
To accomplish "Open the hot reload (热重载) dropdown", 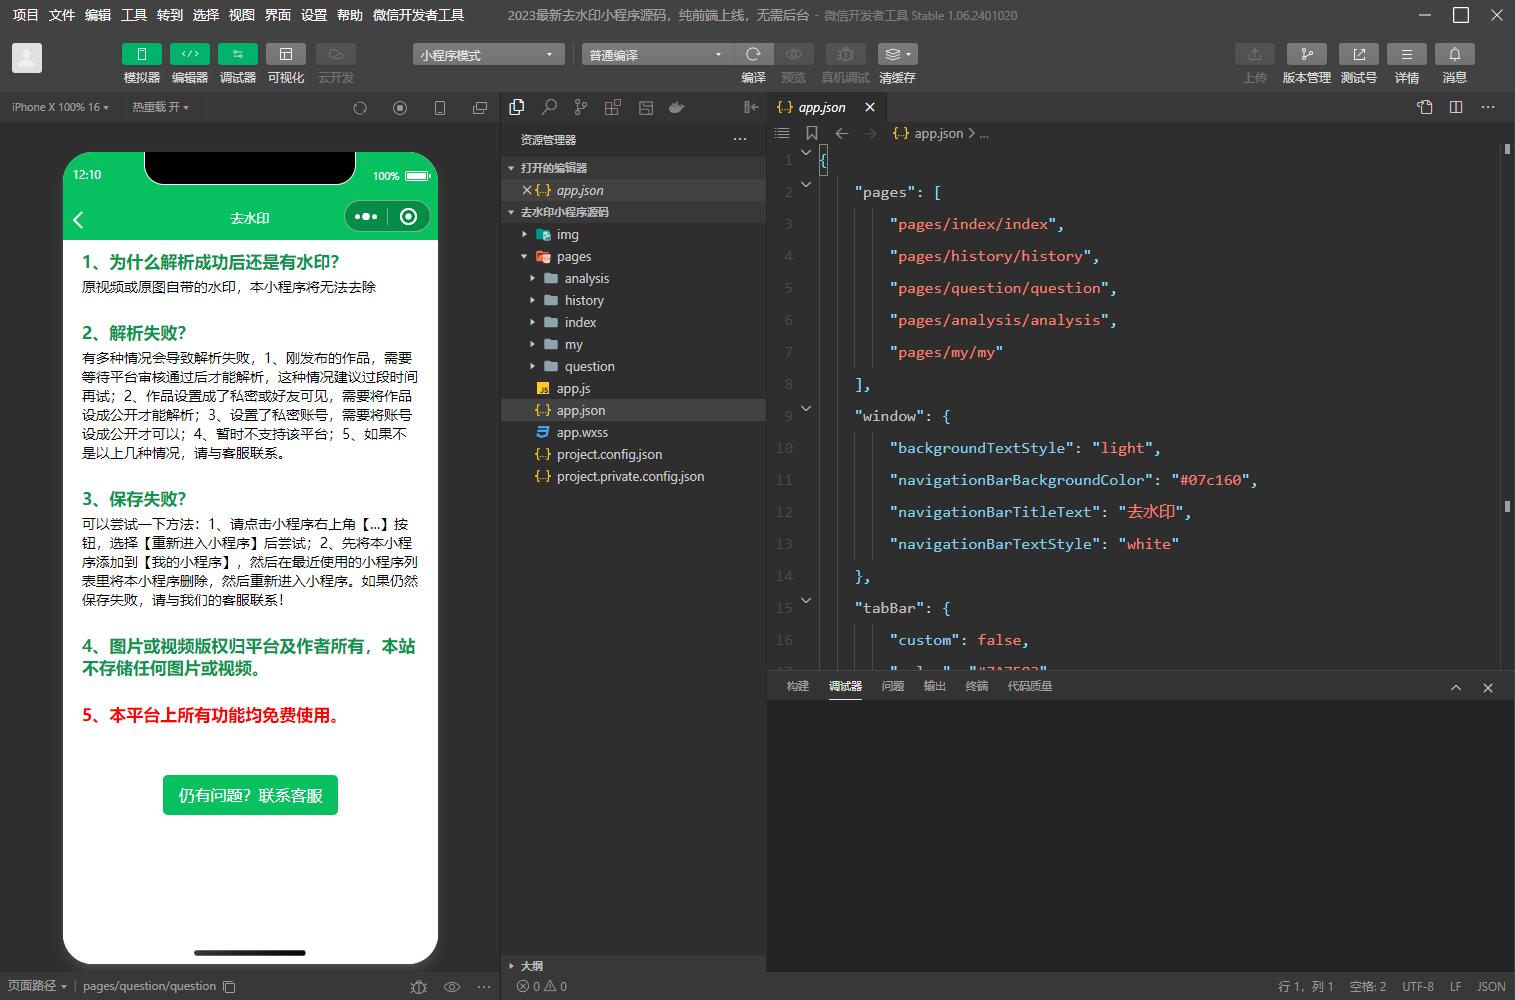I will click(x=160, y=107).
